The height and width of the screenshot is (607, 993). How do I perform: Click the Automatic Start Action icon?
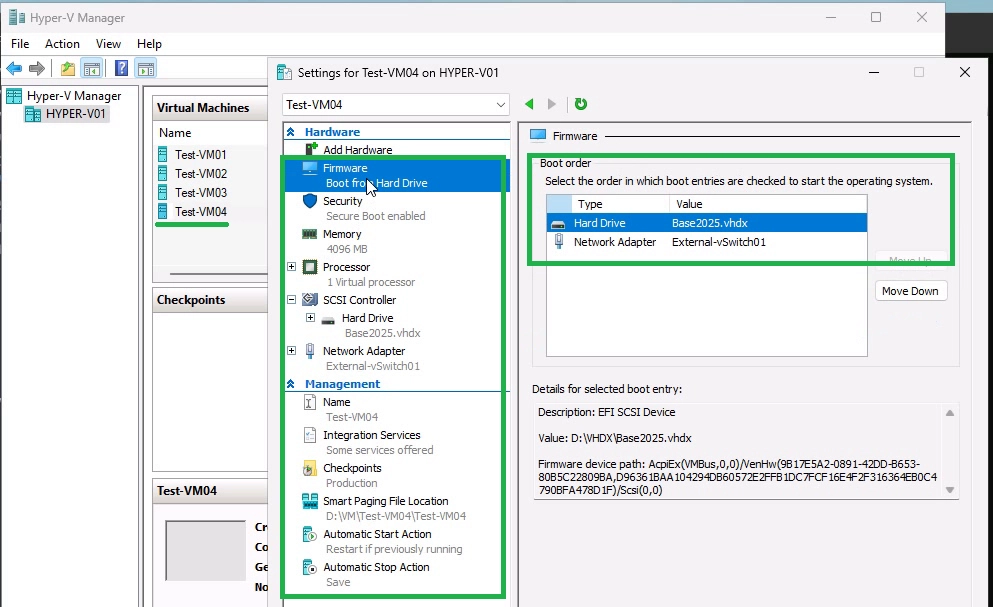310,534
